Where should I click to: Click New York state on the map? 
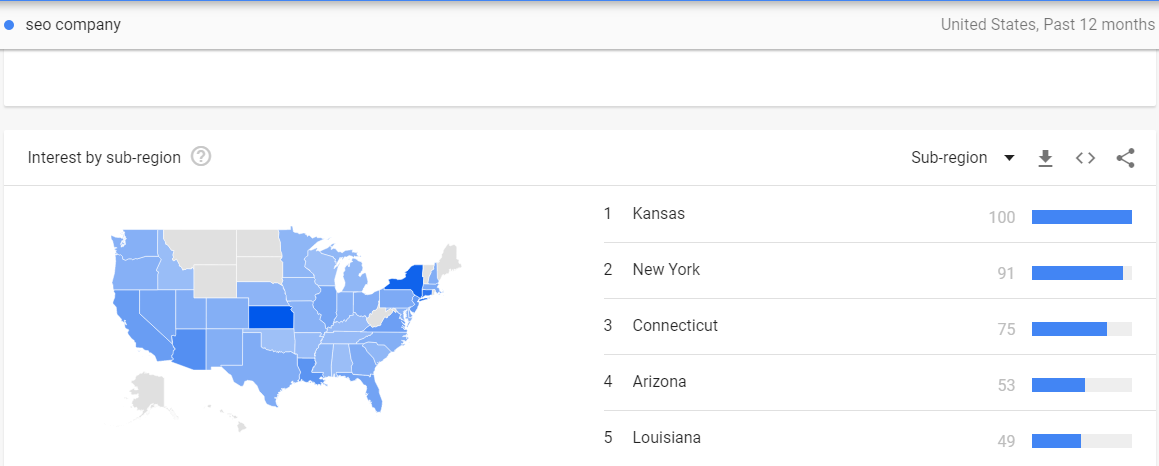407,282
